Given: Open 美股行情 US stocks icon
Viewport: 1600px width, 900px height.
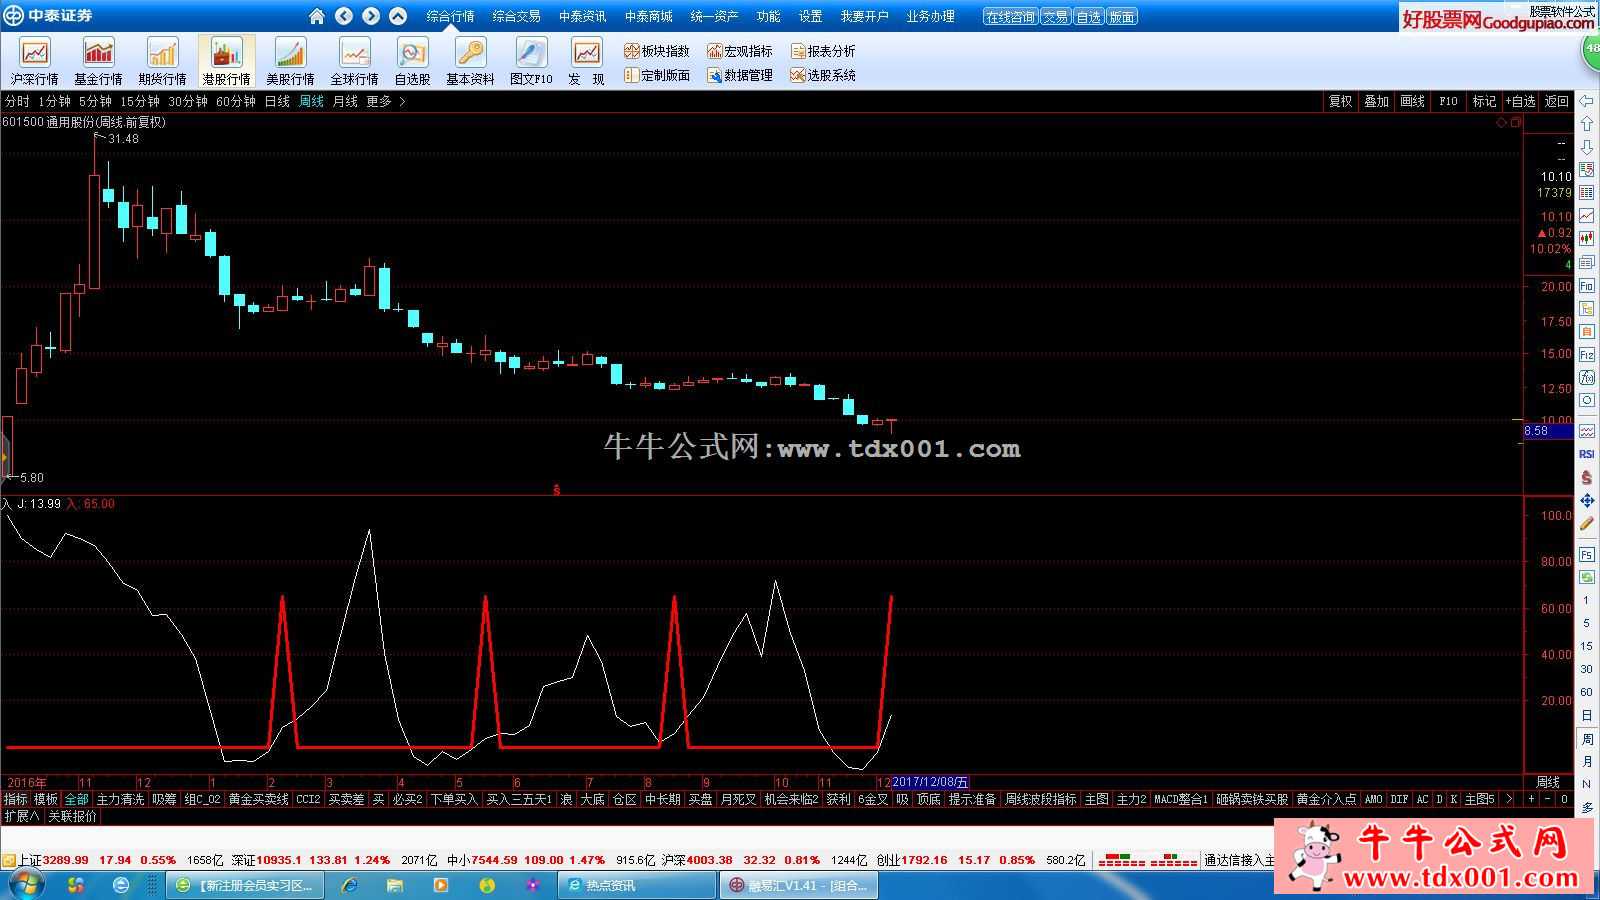Looking at the screenshot, I should [291, 61].
